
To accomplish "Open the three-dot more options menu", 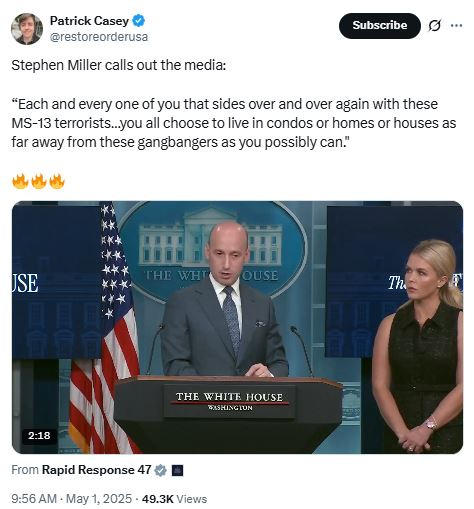I will point(456,25).
